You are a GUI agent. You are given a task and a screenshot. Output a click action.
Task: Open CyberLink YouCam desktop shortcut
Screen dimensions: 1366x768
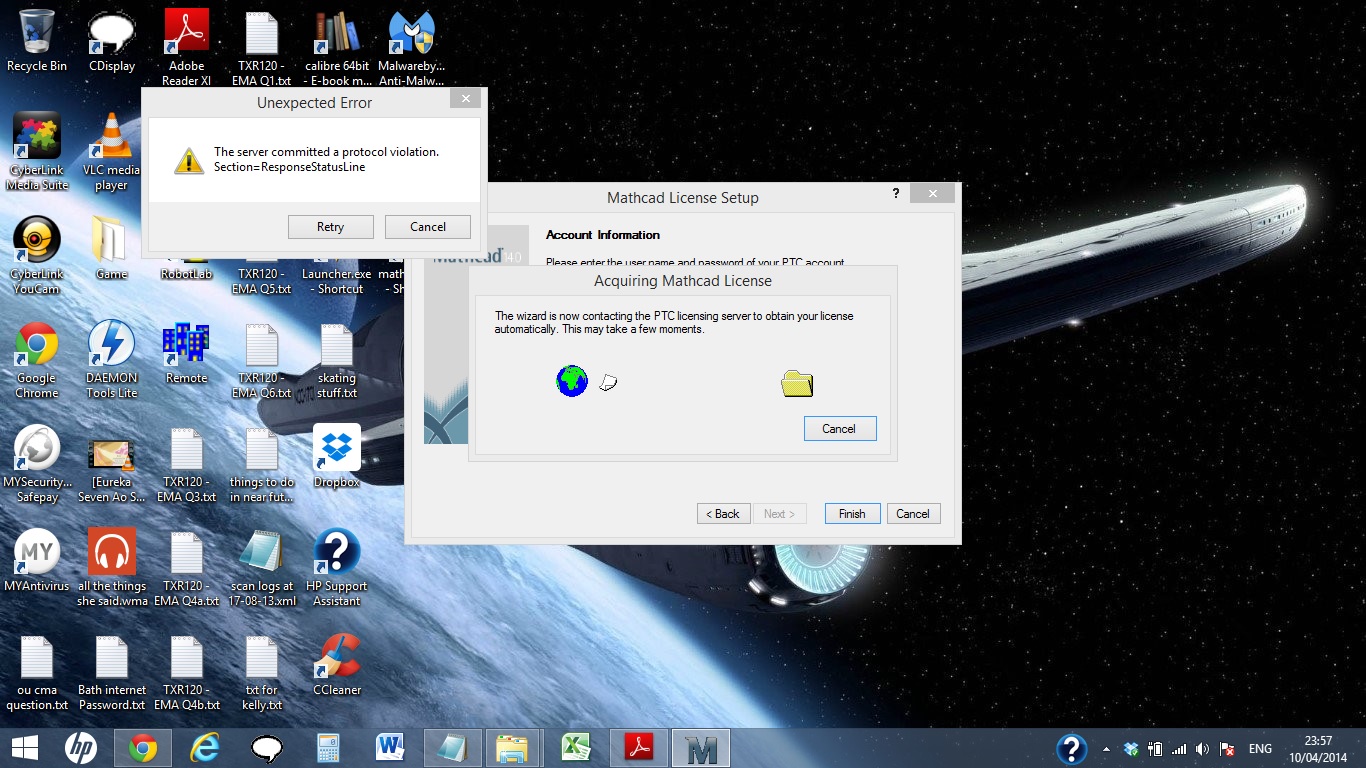point(37,256)
